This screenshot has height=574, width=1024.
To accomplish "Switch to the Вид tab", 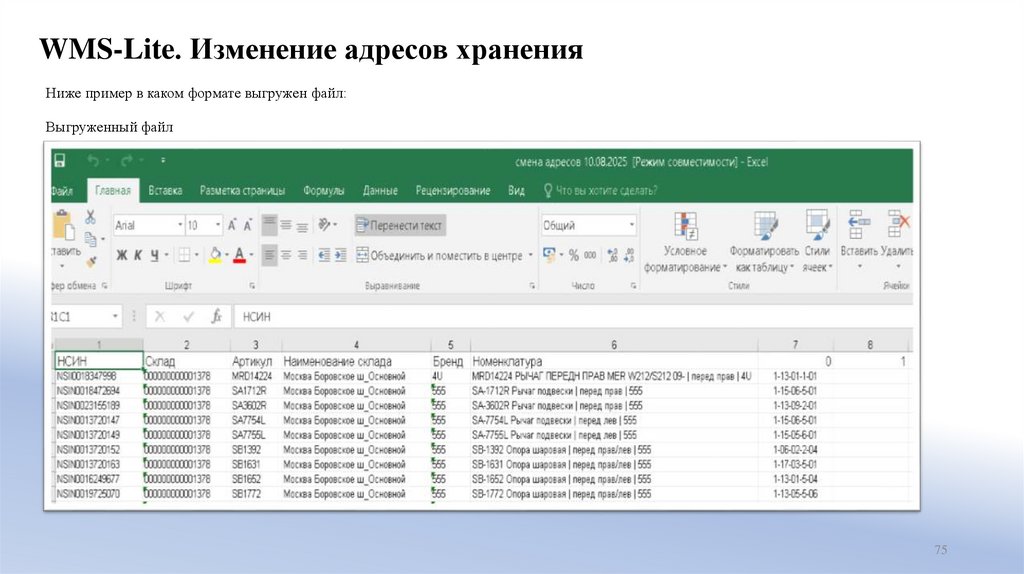I will point(516,191).
